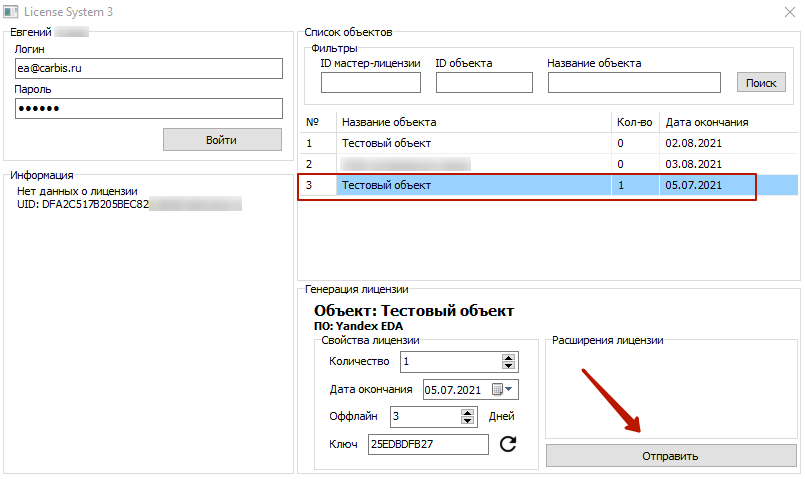The height and width of the screenshot is (479, 805).
Task: Click the Ключ field with 25EDBDFB27
Action: (428, 444)
